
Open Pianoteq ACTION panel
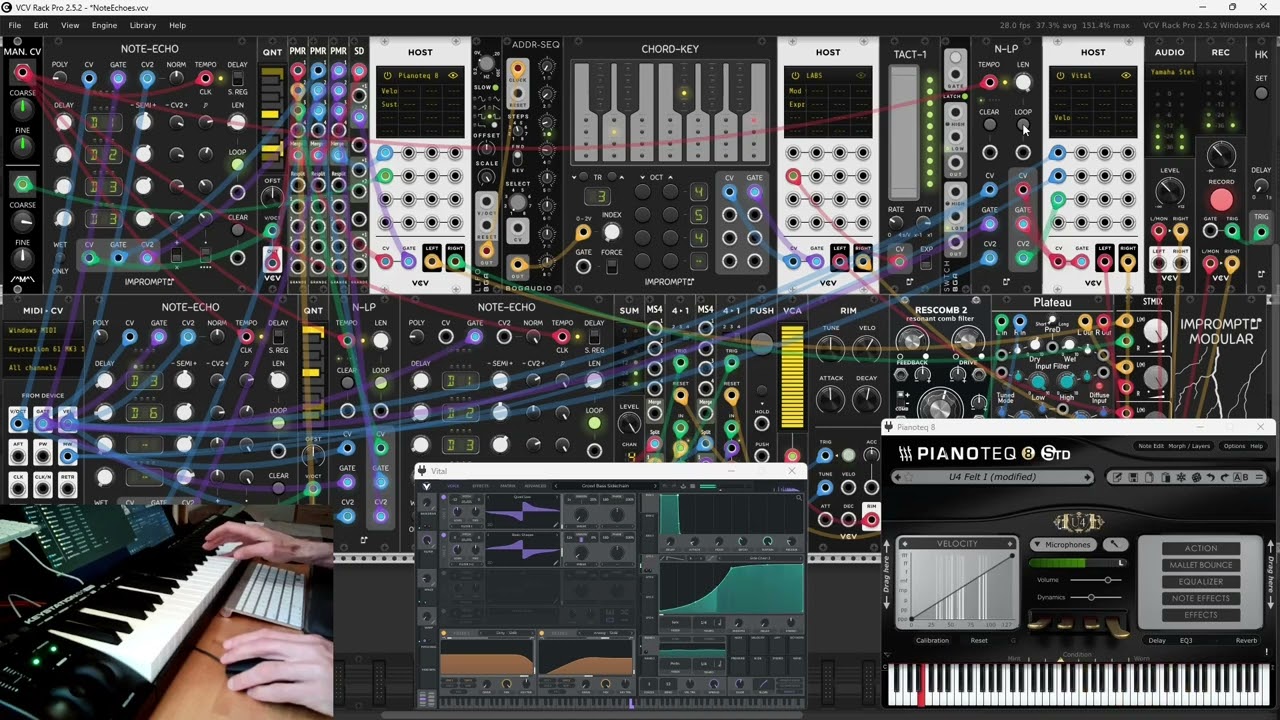[x=1201, y=548]
